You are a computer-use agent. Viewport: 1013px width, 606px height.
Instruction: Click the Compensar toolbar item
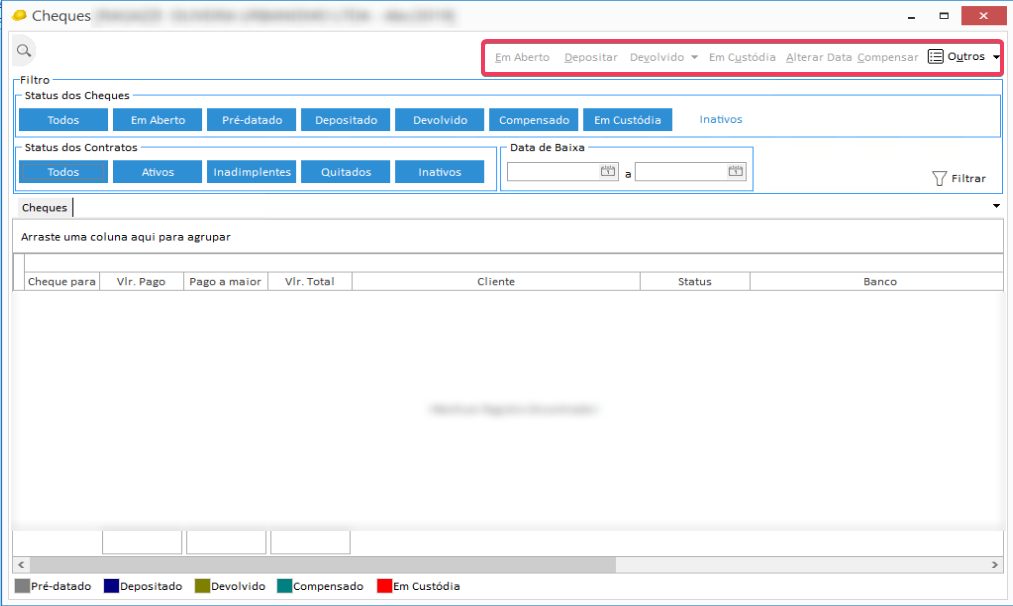[887, 57]
